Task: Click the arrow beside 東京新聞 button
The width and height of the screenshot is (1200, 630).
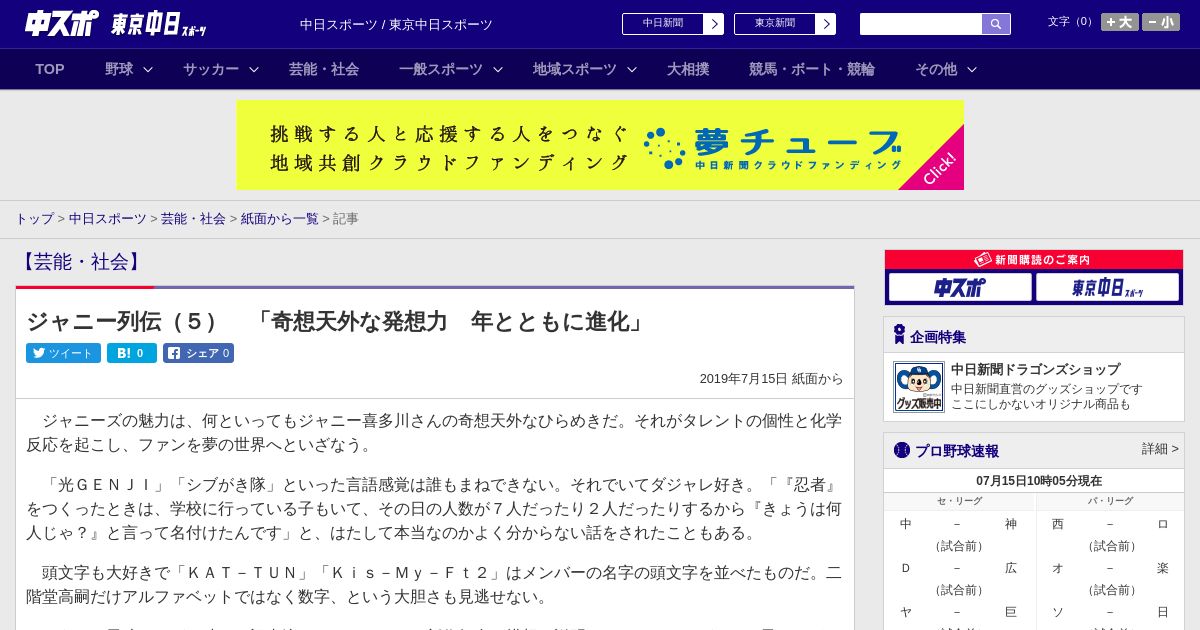Action: click(826, 24)
